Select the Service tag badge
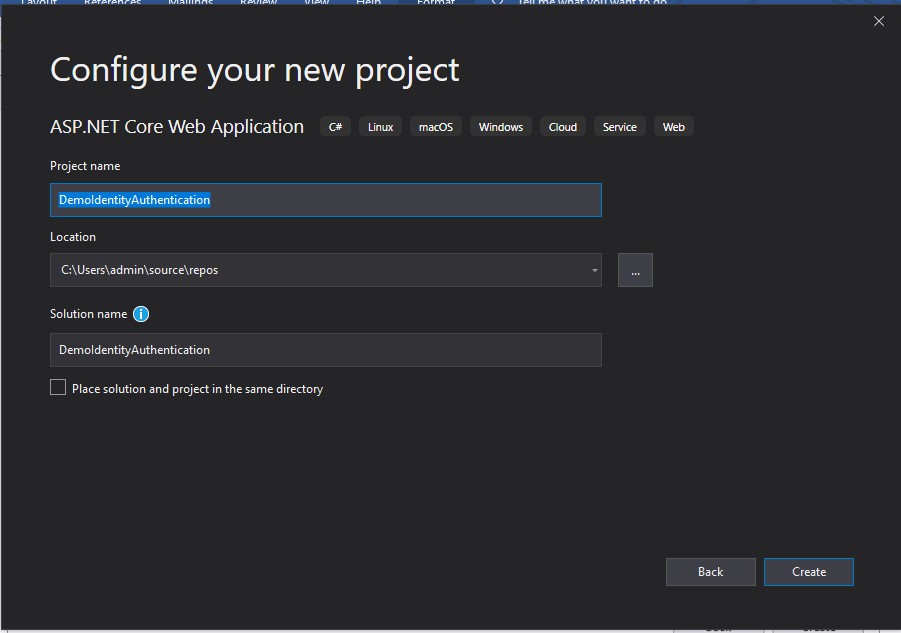Image resolution: width=901 pixels, height=633 pixels. [x=619, y=126]
